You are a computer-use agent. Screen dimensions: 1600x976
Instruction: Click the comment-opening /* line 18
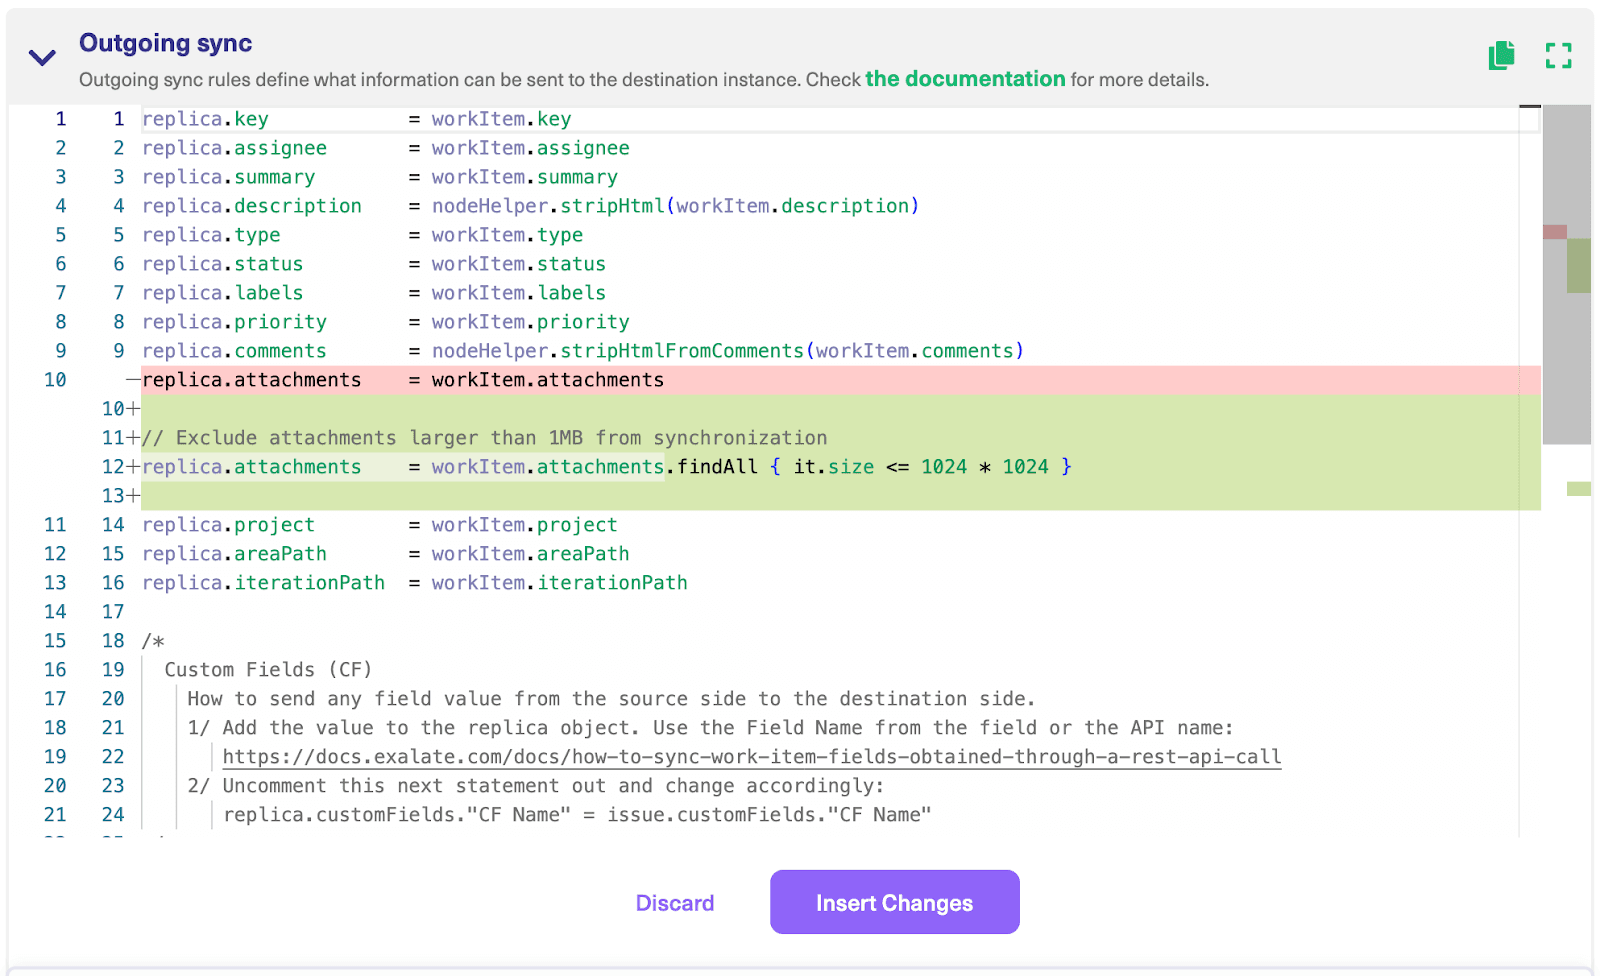point(153,641)
